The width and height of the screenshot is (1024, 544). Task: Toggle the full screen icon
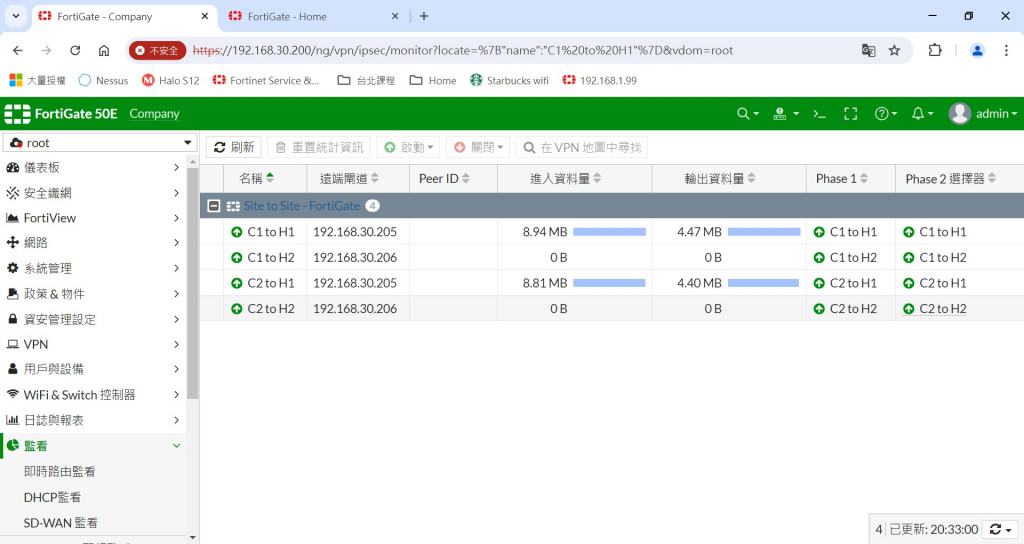point(850,114)
